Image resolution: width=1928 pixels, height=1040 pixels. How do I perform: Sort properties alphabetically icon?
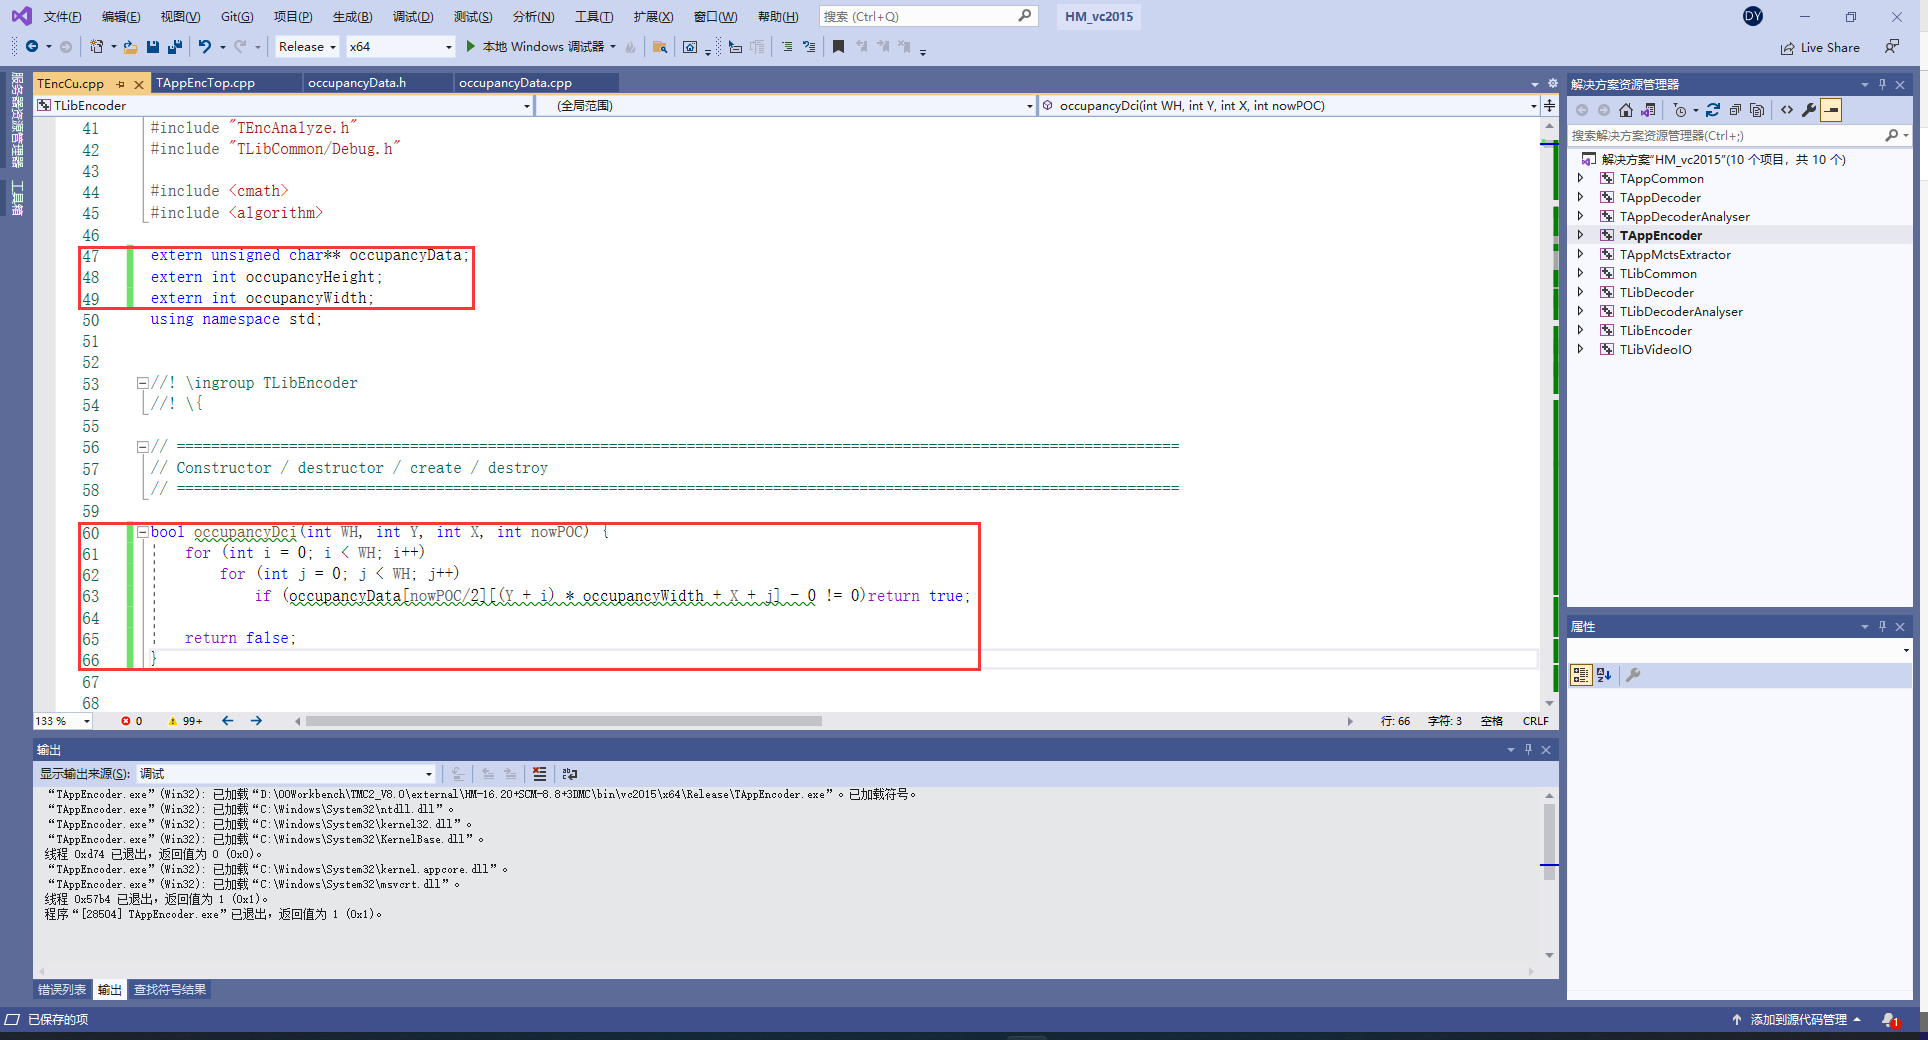1604,675
